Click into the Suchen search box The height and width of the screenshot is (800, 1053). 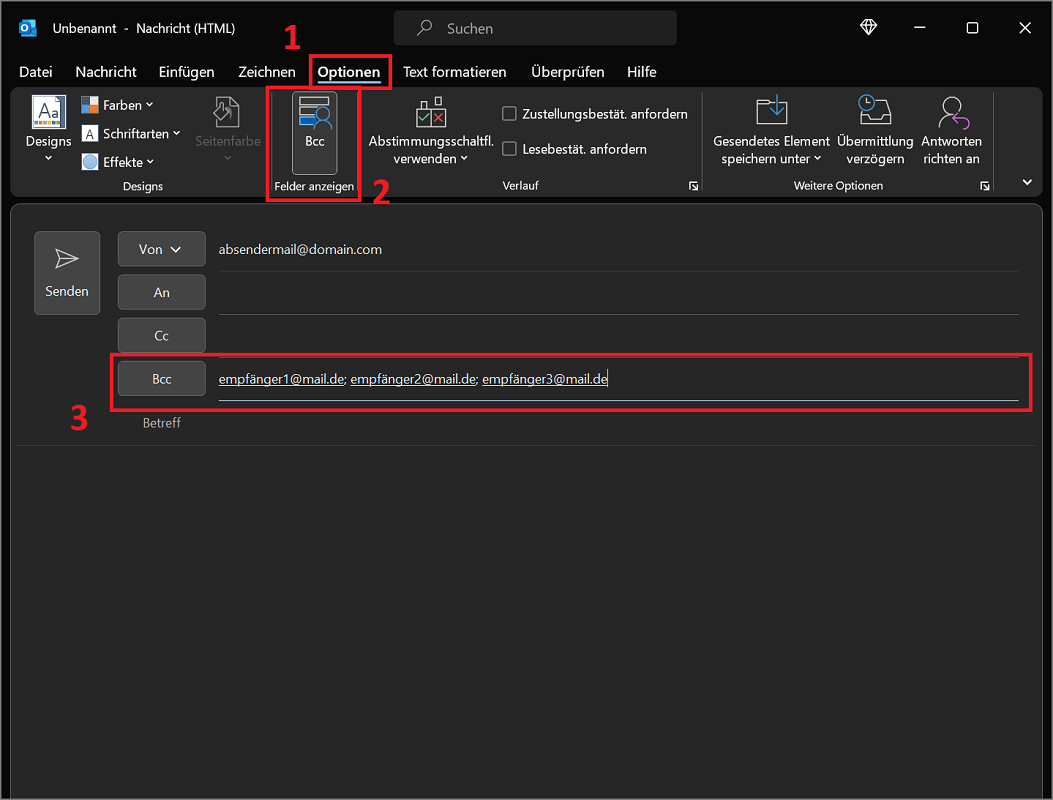[535, 28]
